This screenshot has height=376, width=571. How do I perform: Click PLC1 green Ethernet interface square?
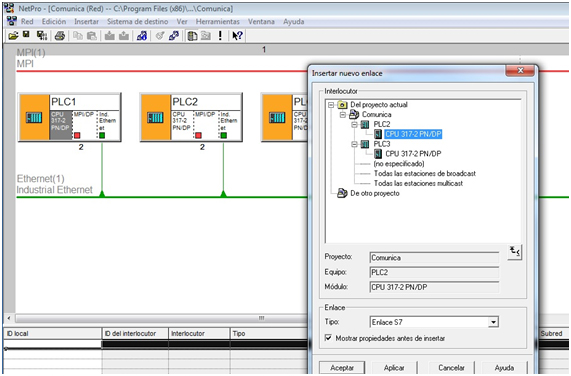[x=102, y=135]
